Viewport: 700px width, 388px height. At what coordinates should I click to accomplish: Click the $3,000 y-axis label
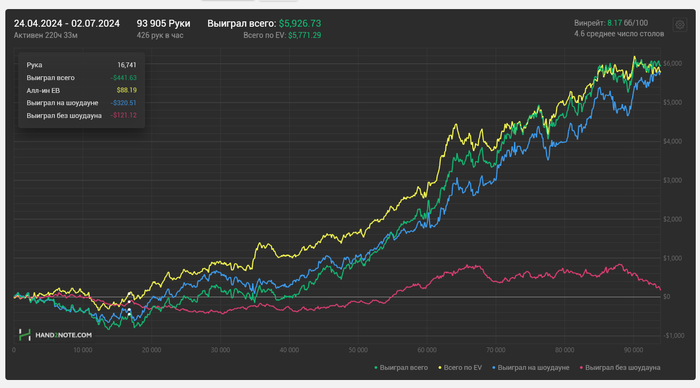tap(672, 180)
